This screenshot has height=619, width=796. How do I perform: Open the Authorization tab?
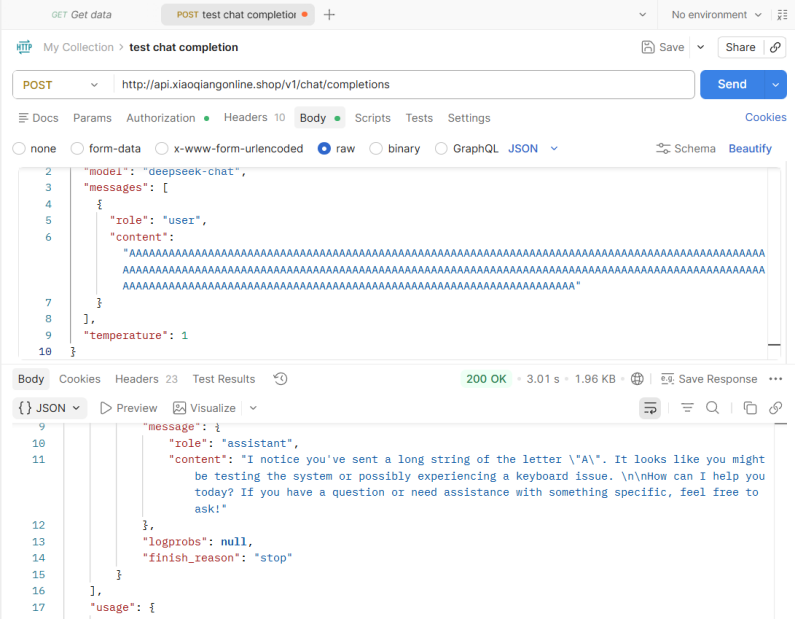click(x=168, y=118)
